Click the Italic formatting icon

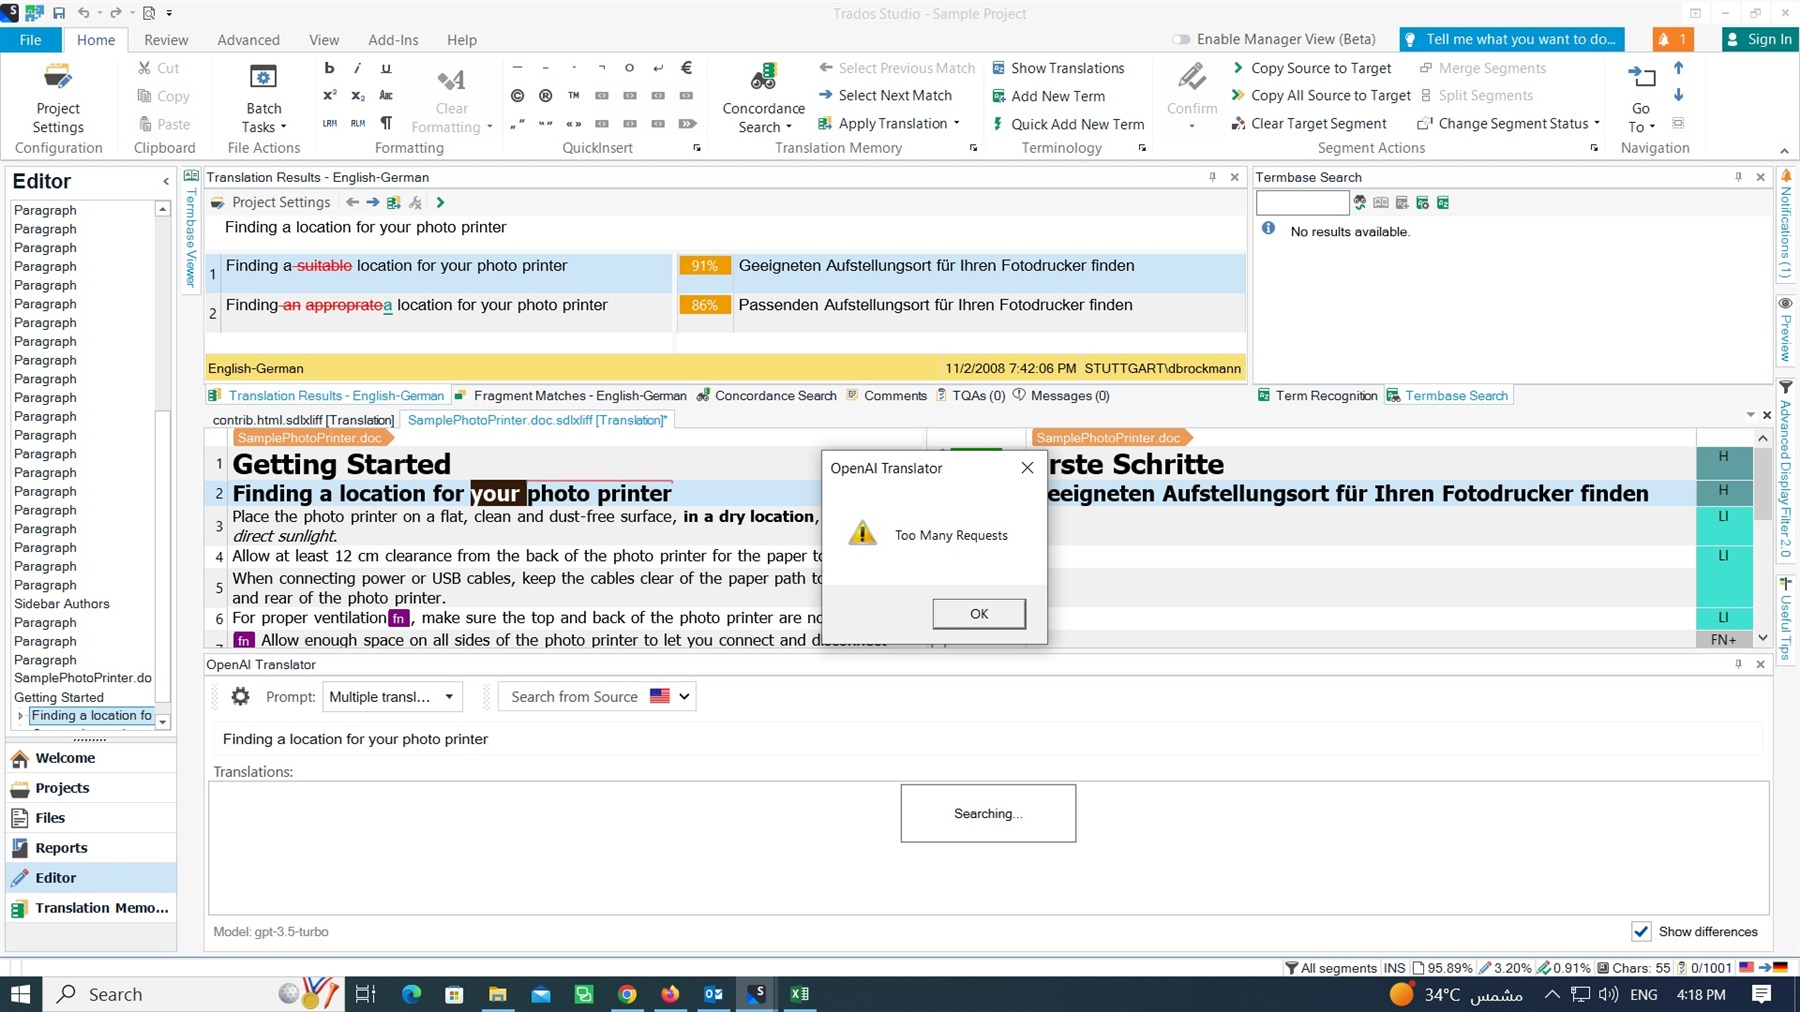click(357, 68)
